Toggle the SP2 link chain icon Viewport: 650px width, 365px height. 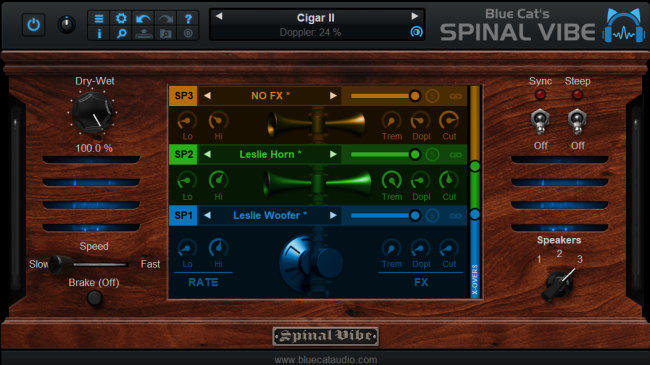coord(456,155)
